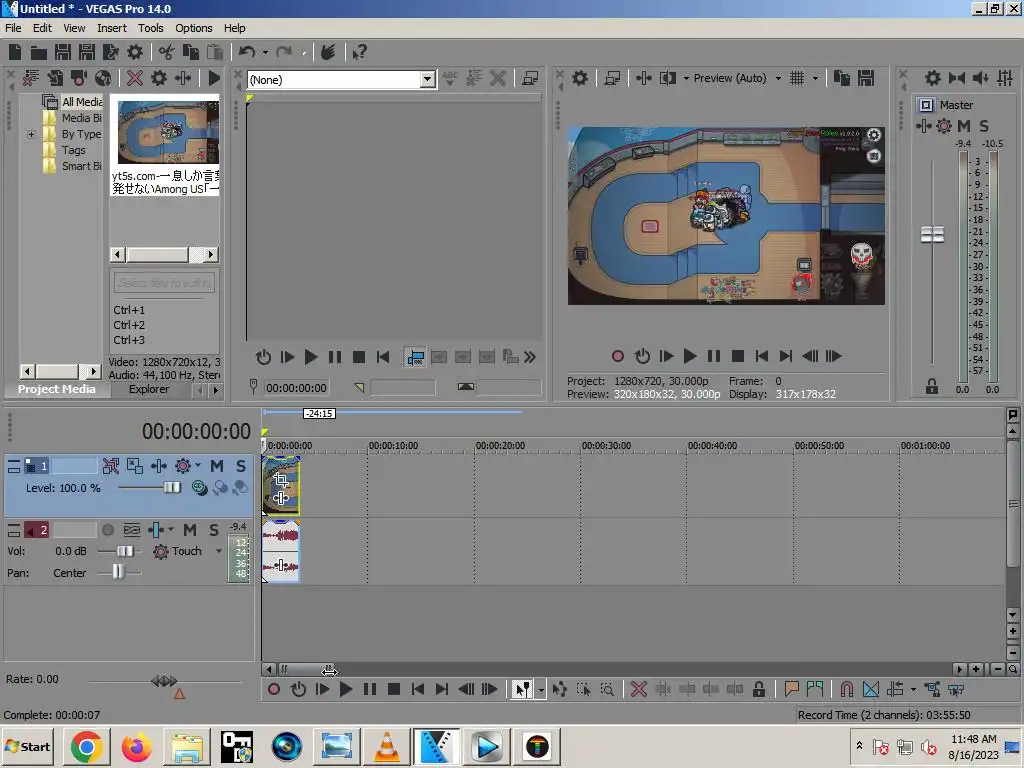Screen dimensions: 1024x768
Task: Show more trimmer buttons chevron
Action: pos(530,357)
